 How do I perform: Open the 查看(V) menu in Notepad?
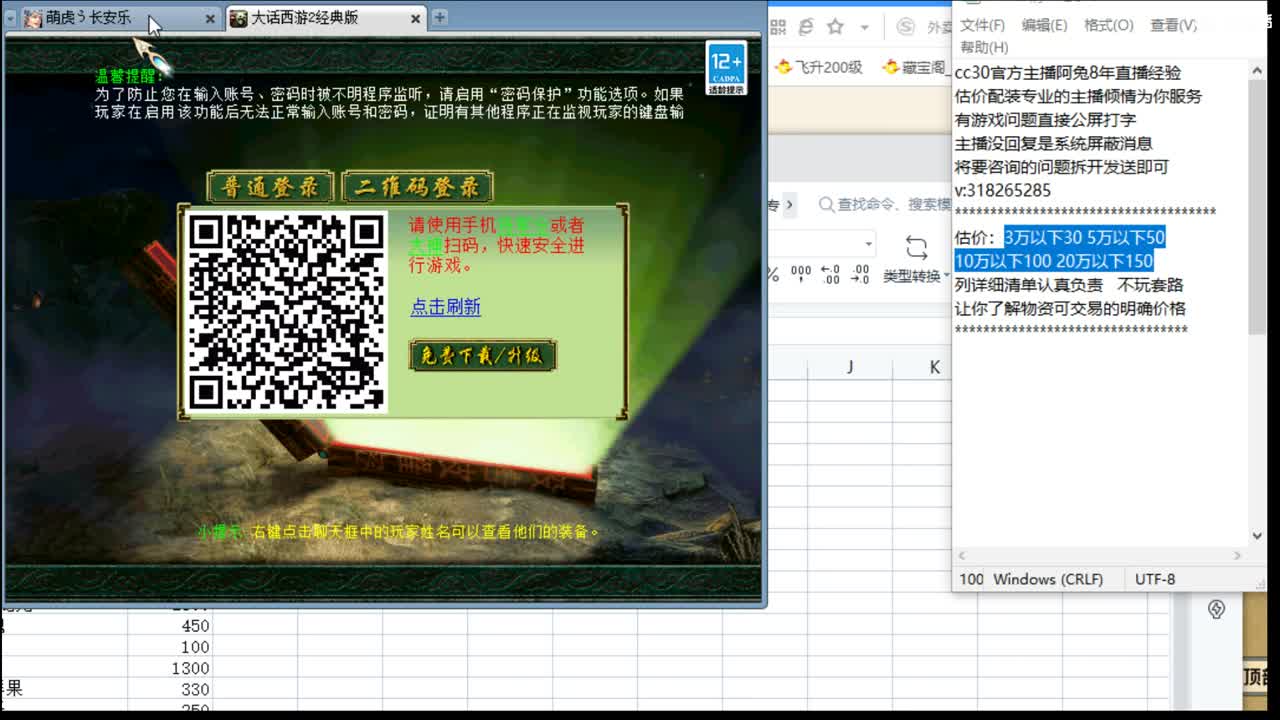1174,25
